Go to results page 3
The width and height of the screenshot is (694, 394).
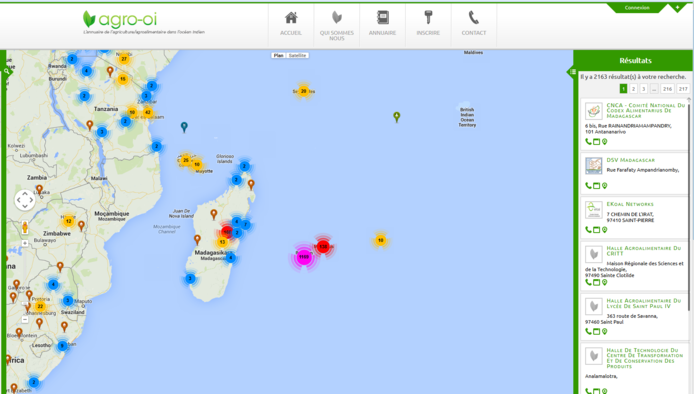click(x=644, y=89)
